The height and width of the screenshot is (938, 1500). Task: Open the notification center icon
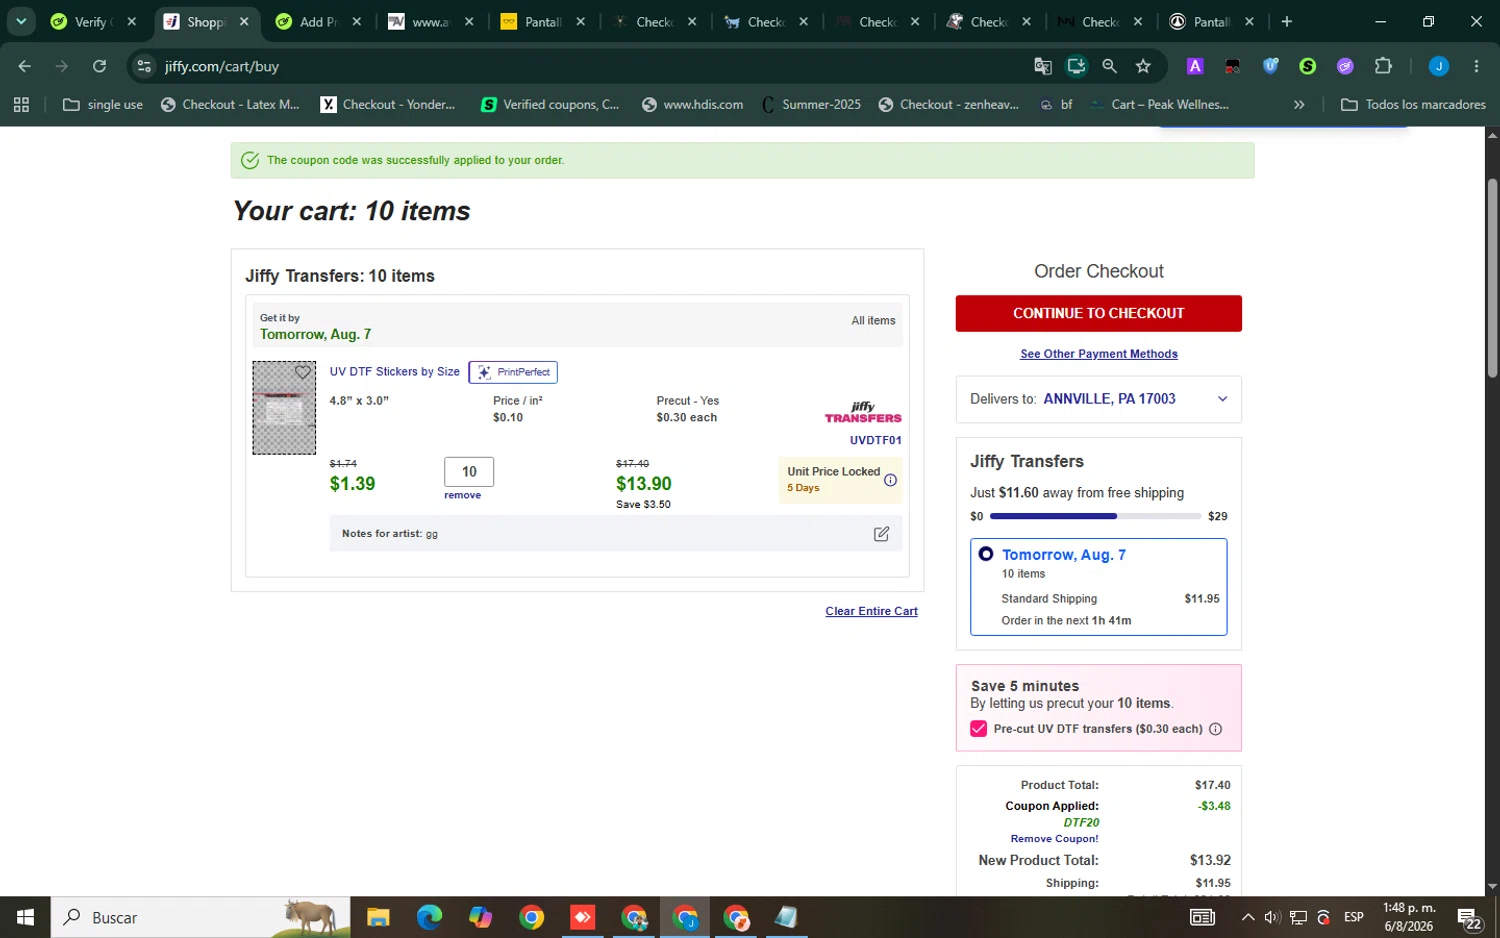coord(1469,917)
